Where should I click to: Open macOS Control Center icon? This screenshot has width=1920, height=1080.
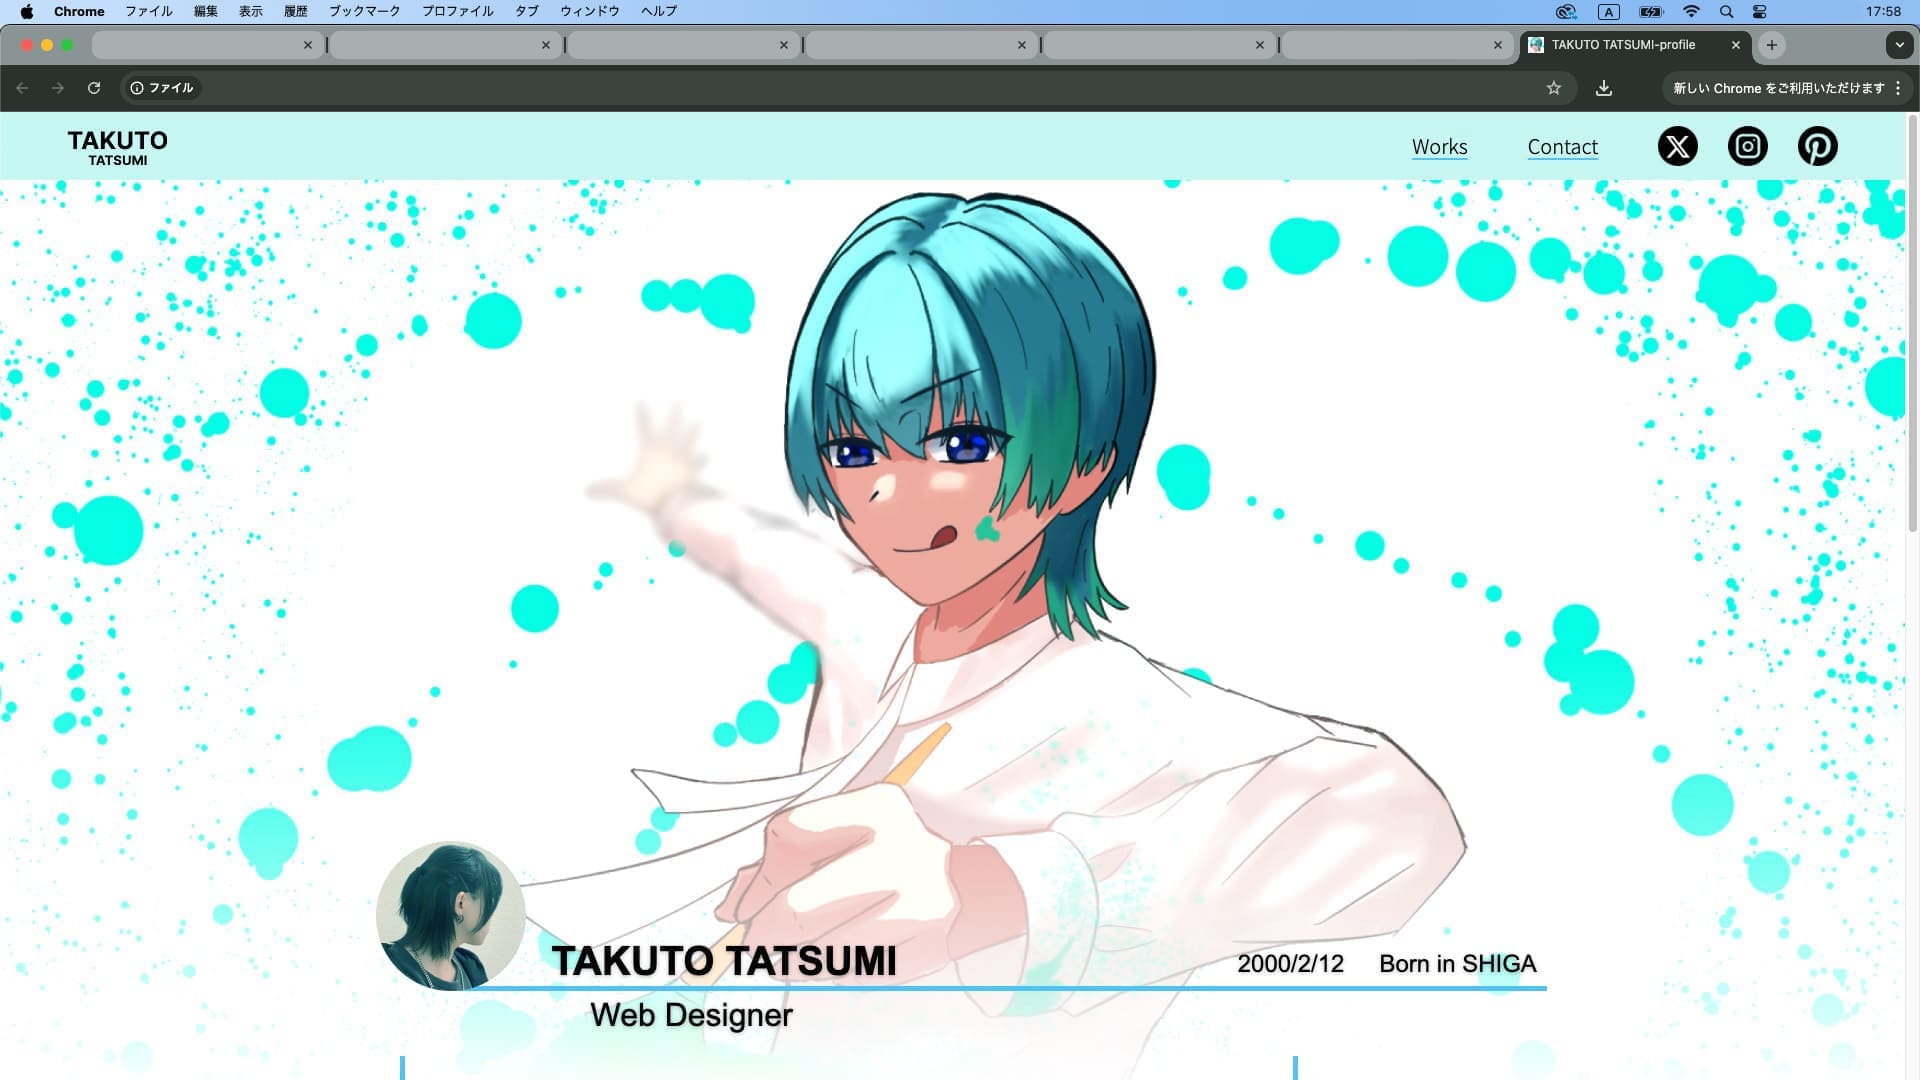[x=1760, y=12]
